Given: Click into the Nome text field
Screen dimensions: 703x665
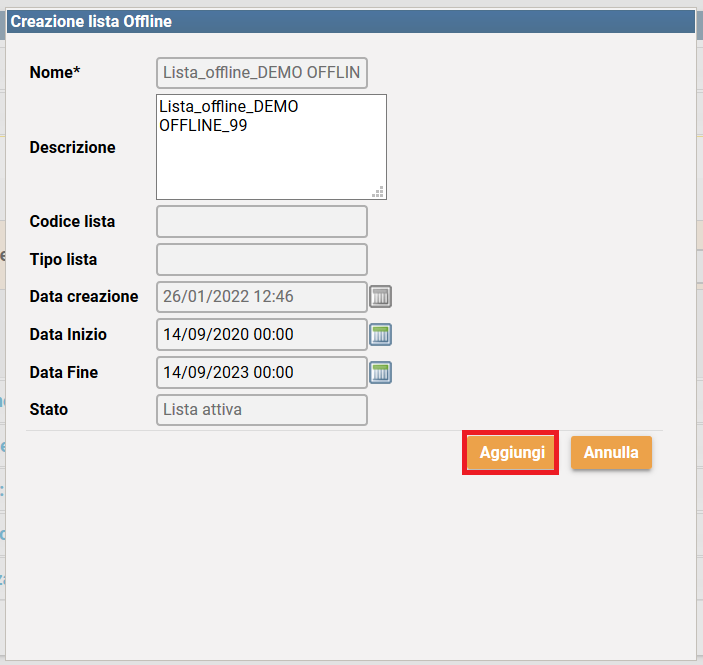Looking at the screenshot, I should pyautogui.click(x=262, y=73).
